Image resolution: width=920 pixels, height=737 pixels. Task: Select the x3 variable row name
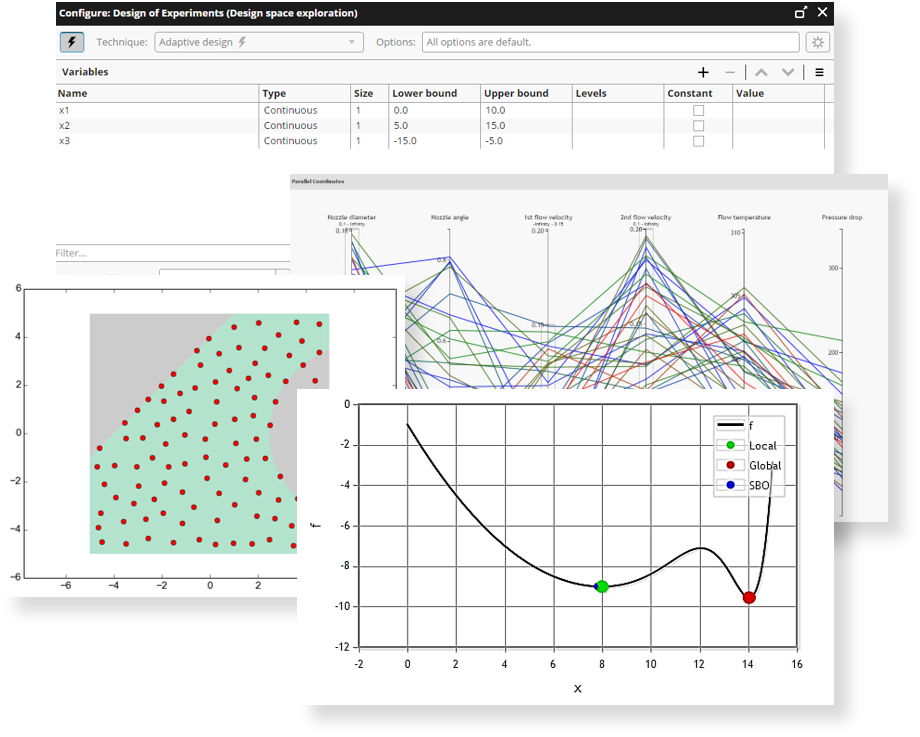click(64, 141)
